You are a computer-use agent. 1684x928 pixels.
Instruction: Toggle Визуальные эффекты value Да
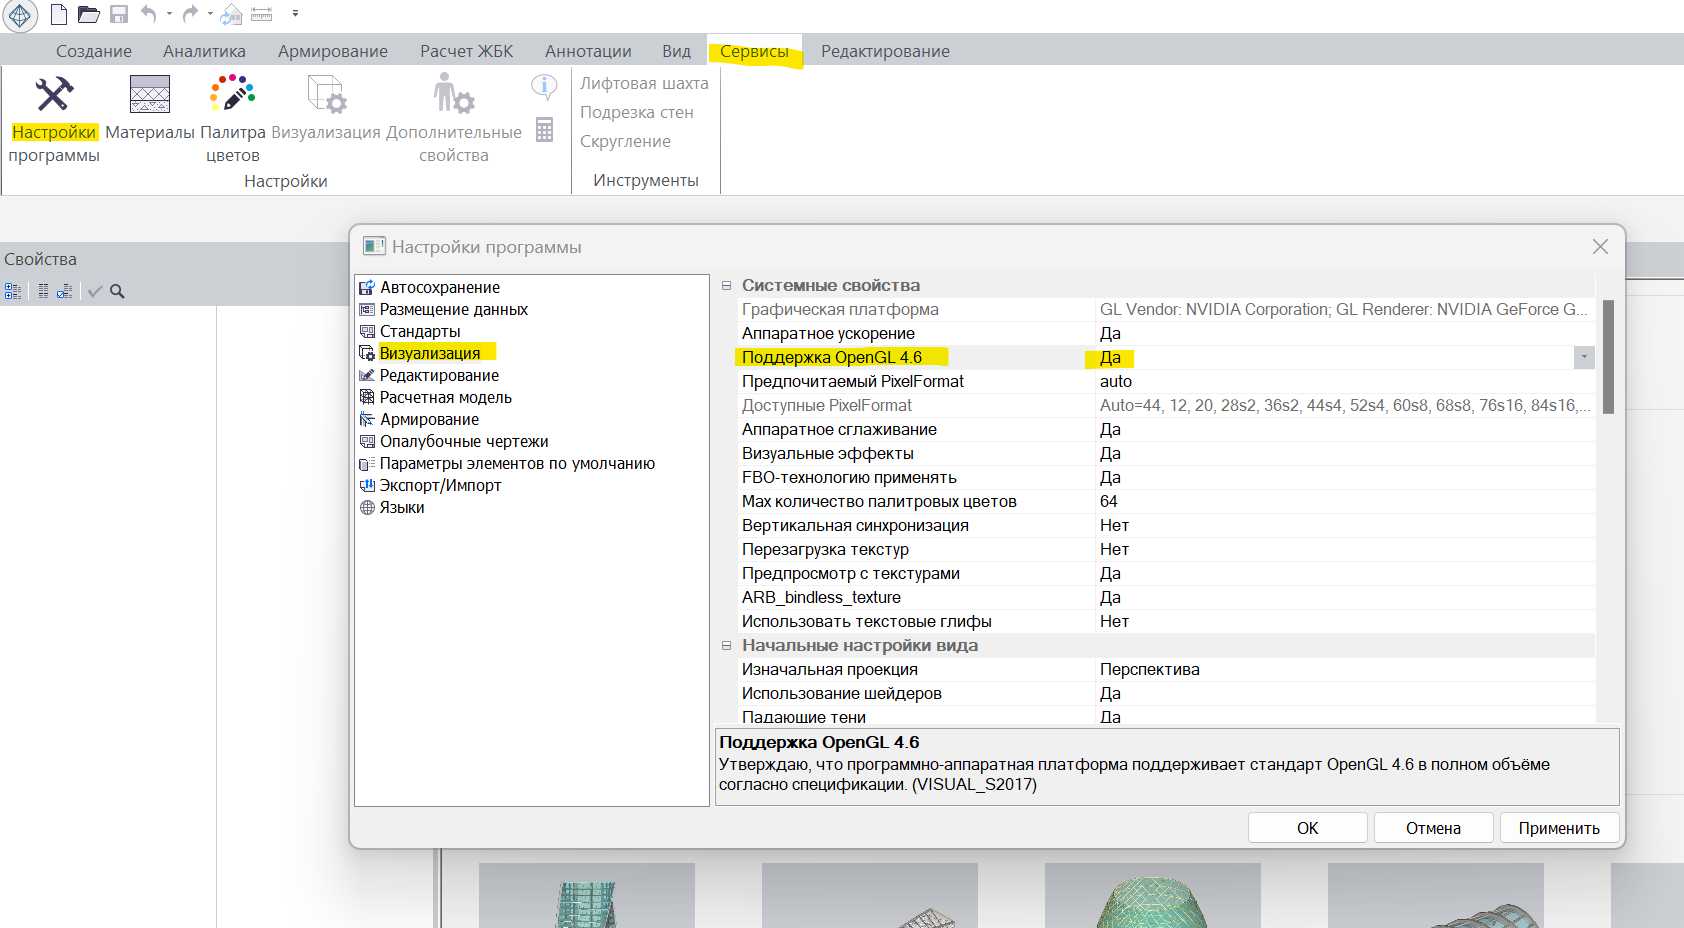[1110, 453]
